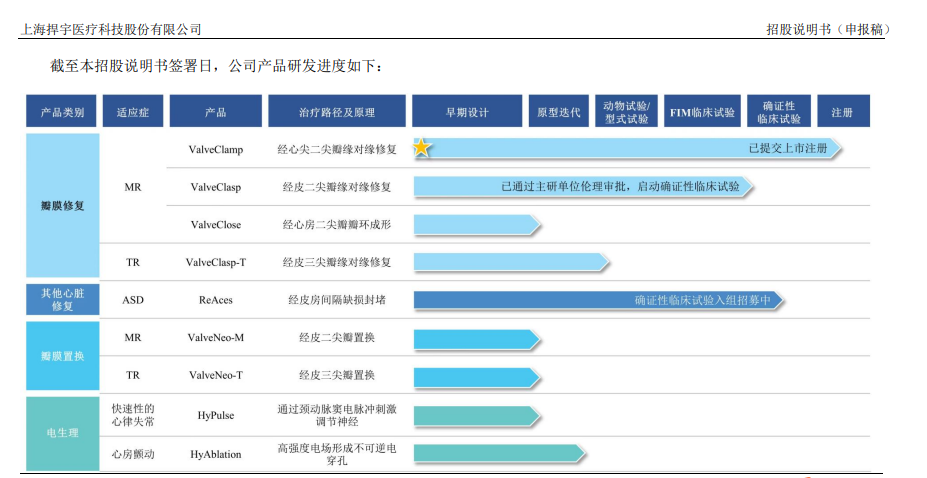Select the 适应症 header cell

pos(132,111)
